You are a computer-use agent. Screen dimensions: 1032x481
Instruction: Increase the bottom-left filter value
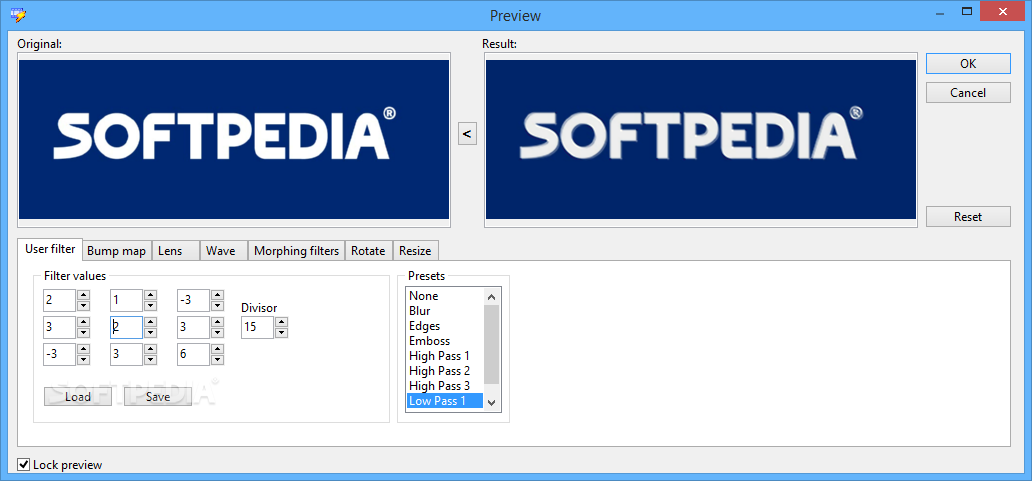(84, 348)
